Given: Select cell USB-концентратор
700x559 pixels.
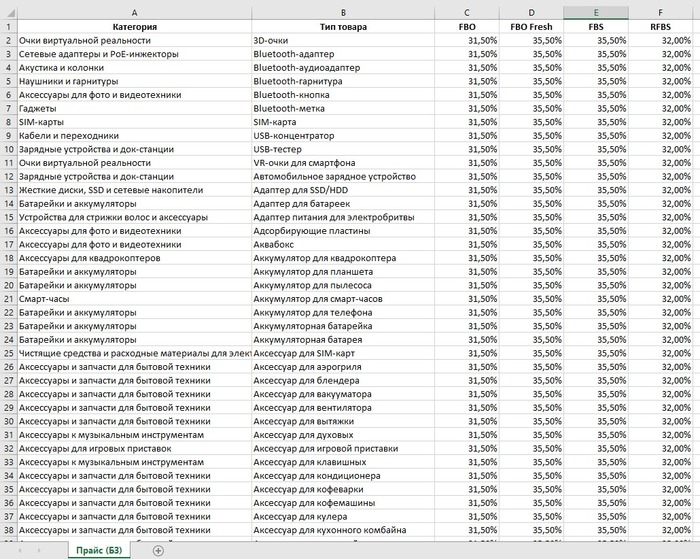Looking at the screenshot, I should (343, 136).
